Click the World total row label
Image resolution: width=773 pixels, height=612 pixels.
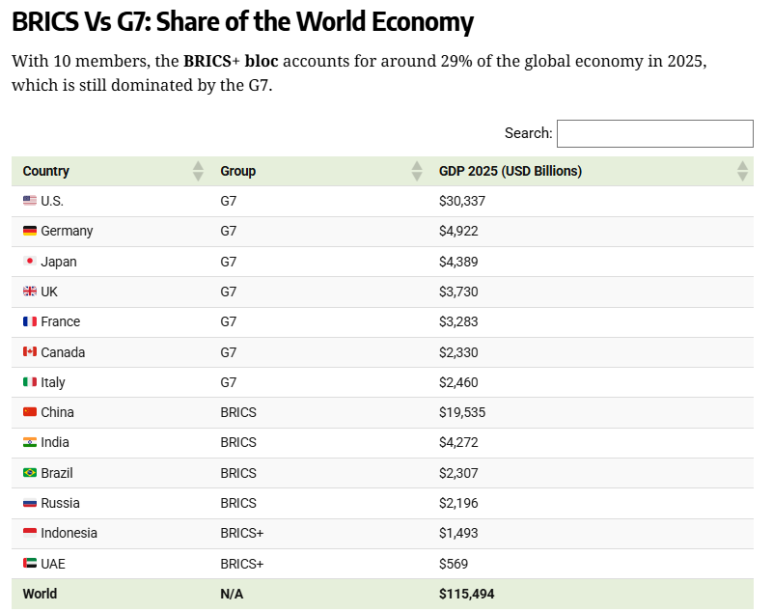click(x=40, y=594)
